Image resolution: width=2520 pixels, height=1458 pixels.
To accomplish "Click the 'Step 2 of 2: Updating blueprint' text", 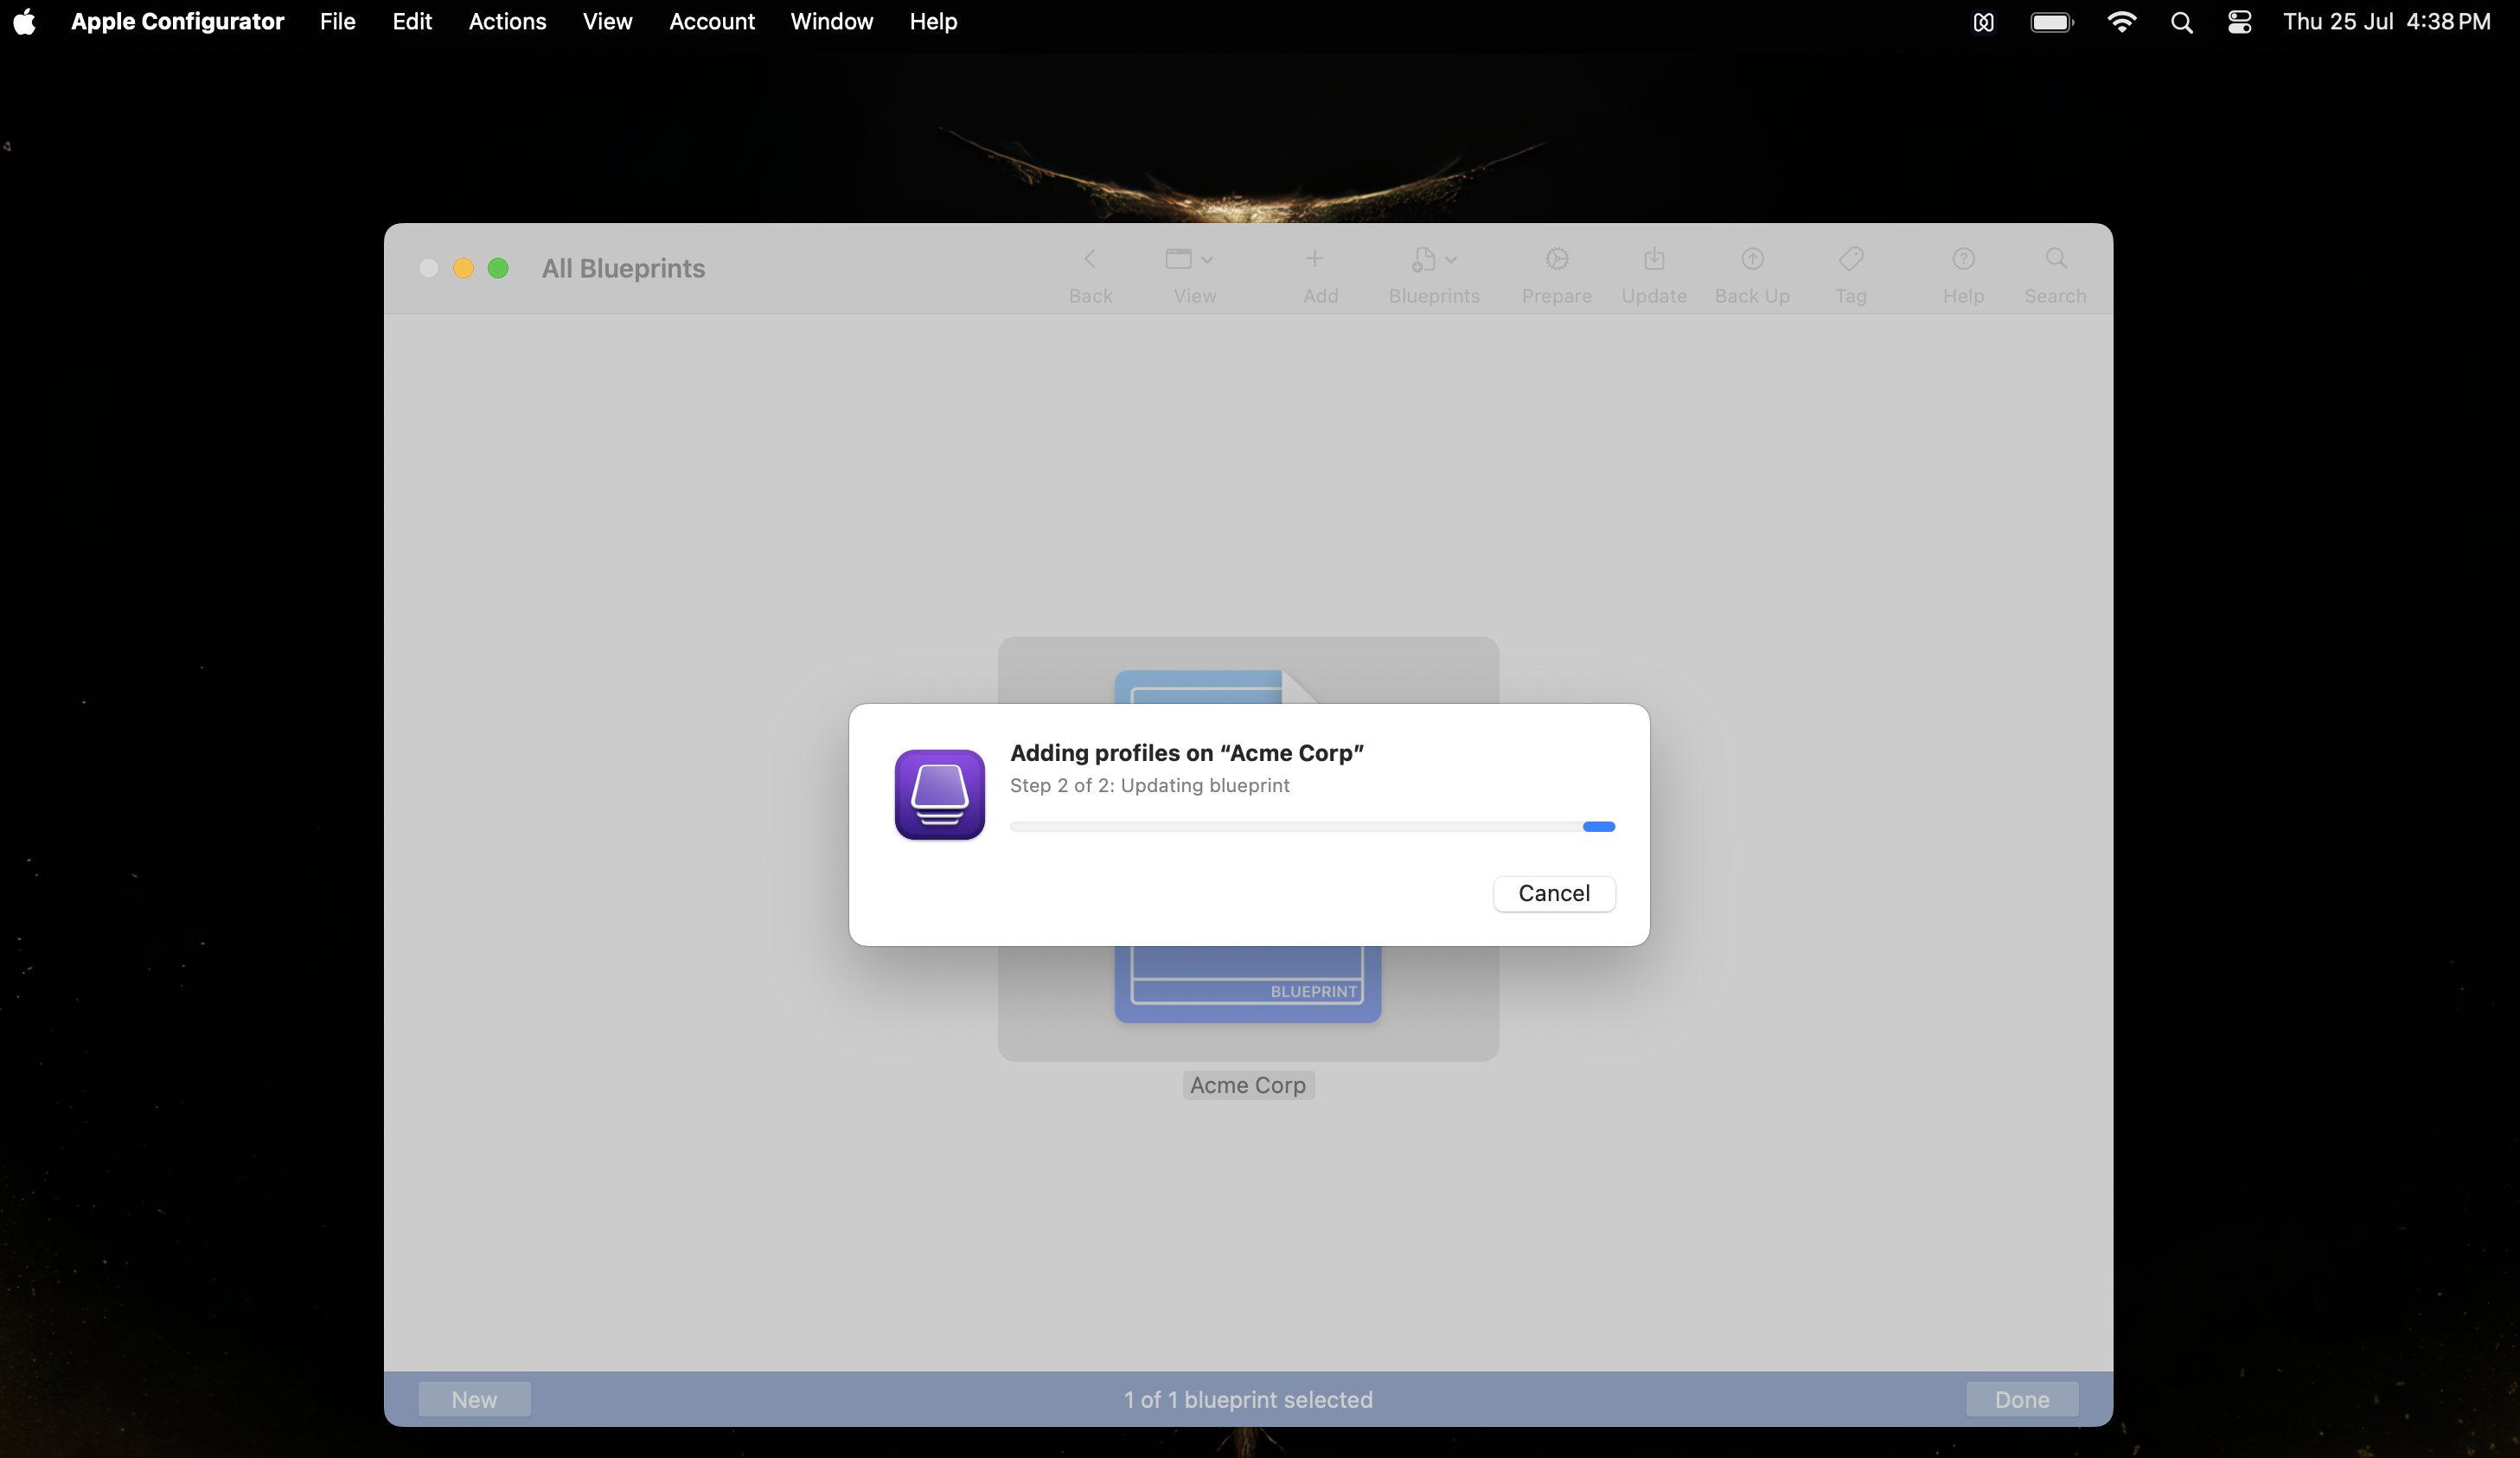I will pos(1150,785).
